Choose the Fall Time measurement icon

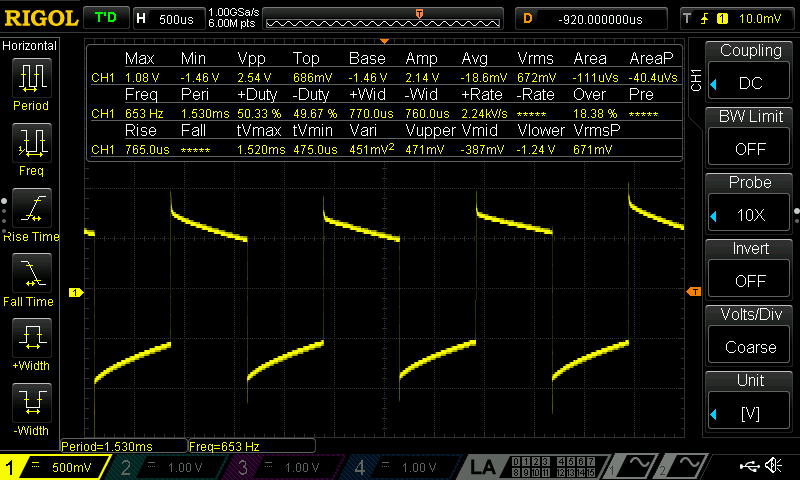pyautogui.click(x=31, y=278)
